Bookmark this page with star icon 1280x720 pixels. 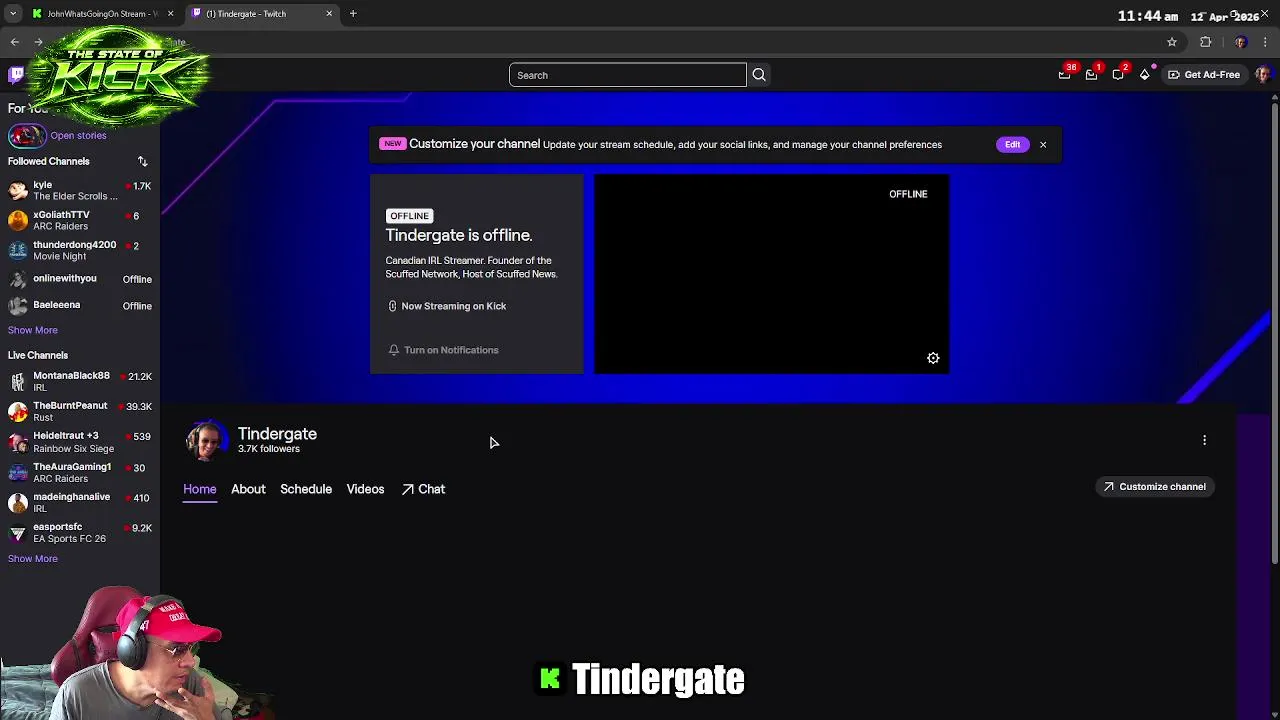1172,42
